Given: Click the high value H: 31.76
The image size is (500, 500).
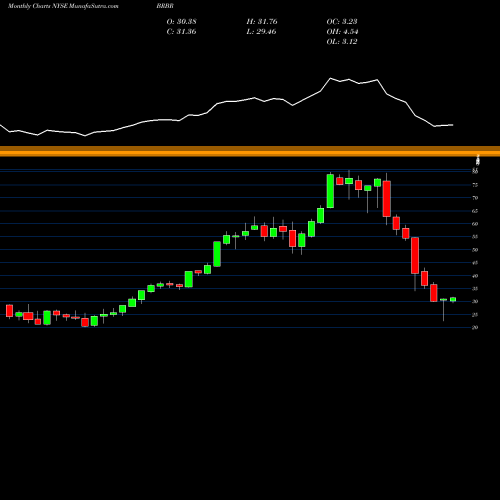Looking at the screenshot, I should [x=262, y=22].
